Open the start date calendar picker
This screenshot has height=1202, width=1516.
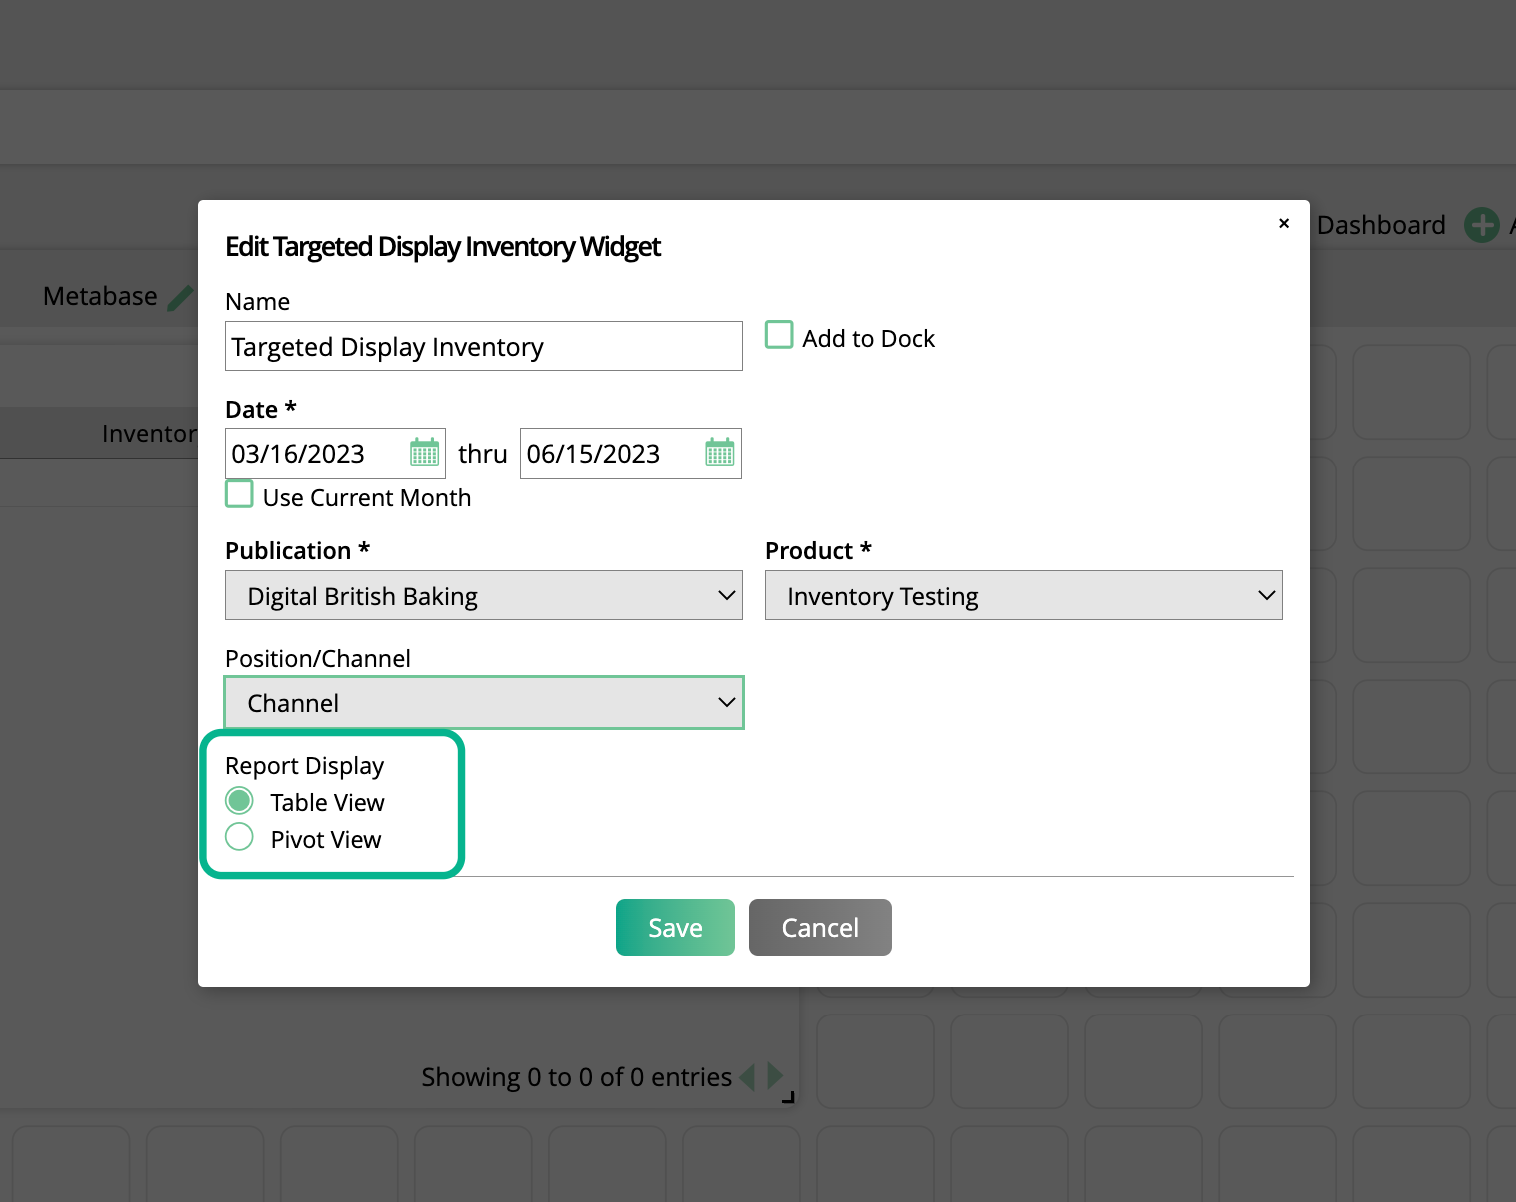click(x=424, y=453)
